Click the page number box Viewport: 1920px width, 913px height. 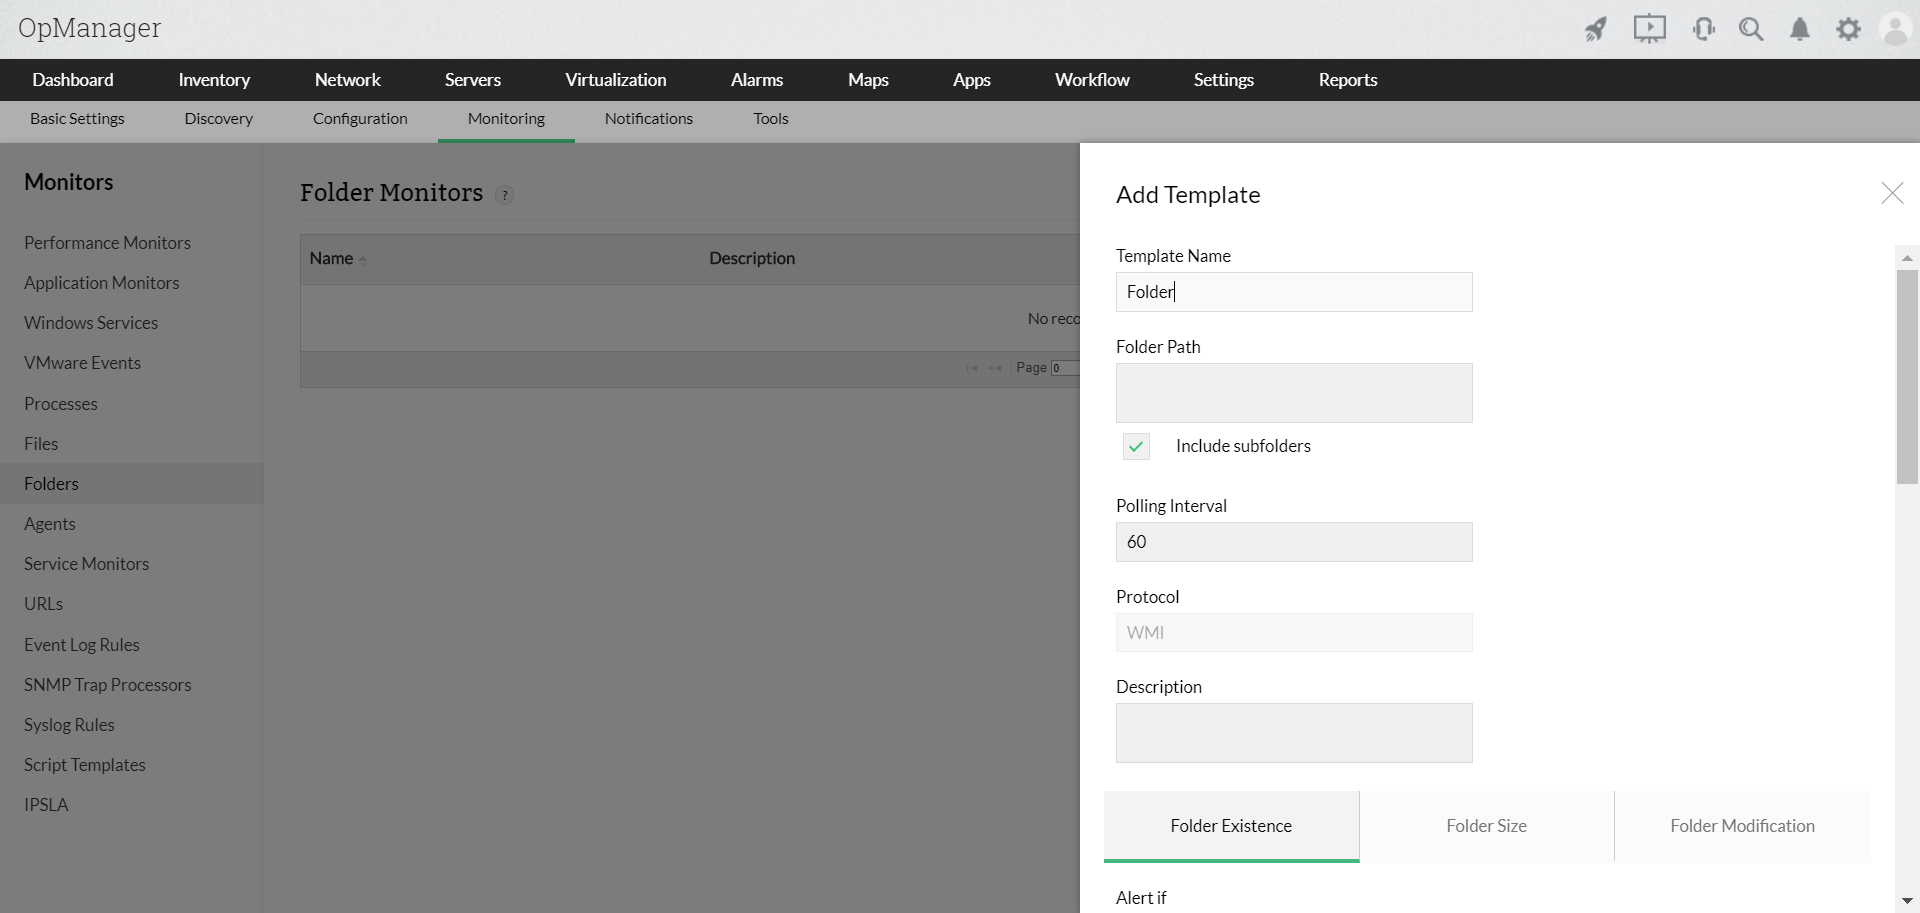pyautogui.click(x=1064, y=368)
